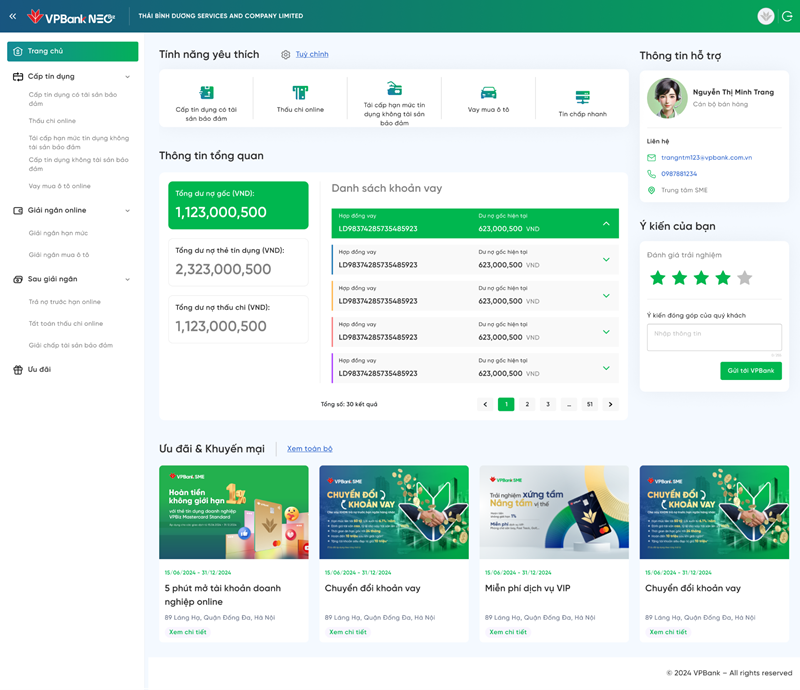
Task: Rate experience with the third star
Action: (702, 278)
